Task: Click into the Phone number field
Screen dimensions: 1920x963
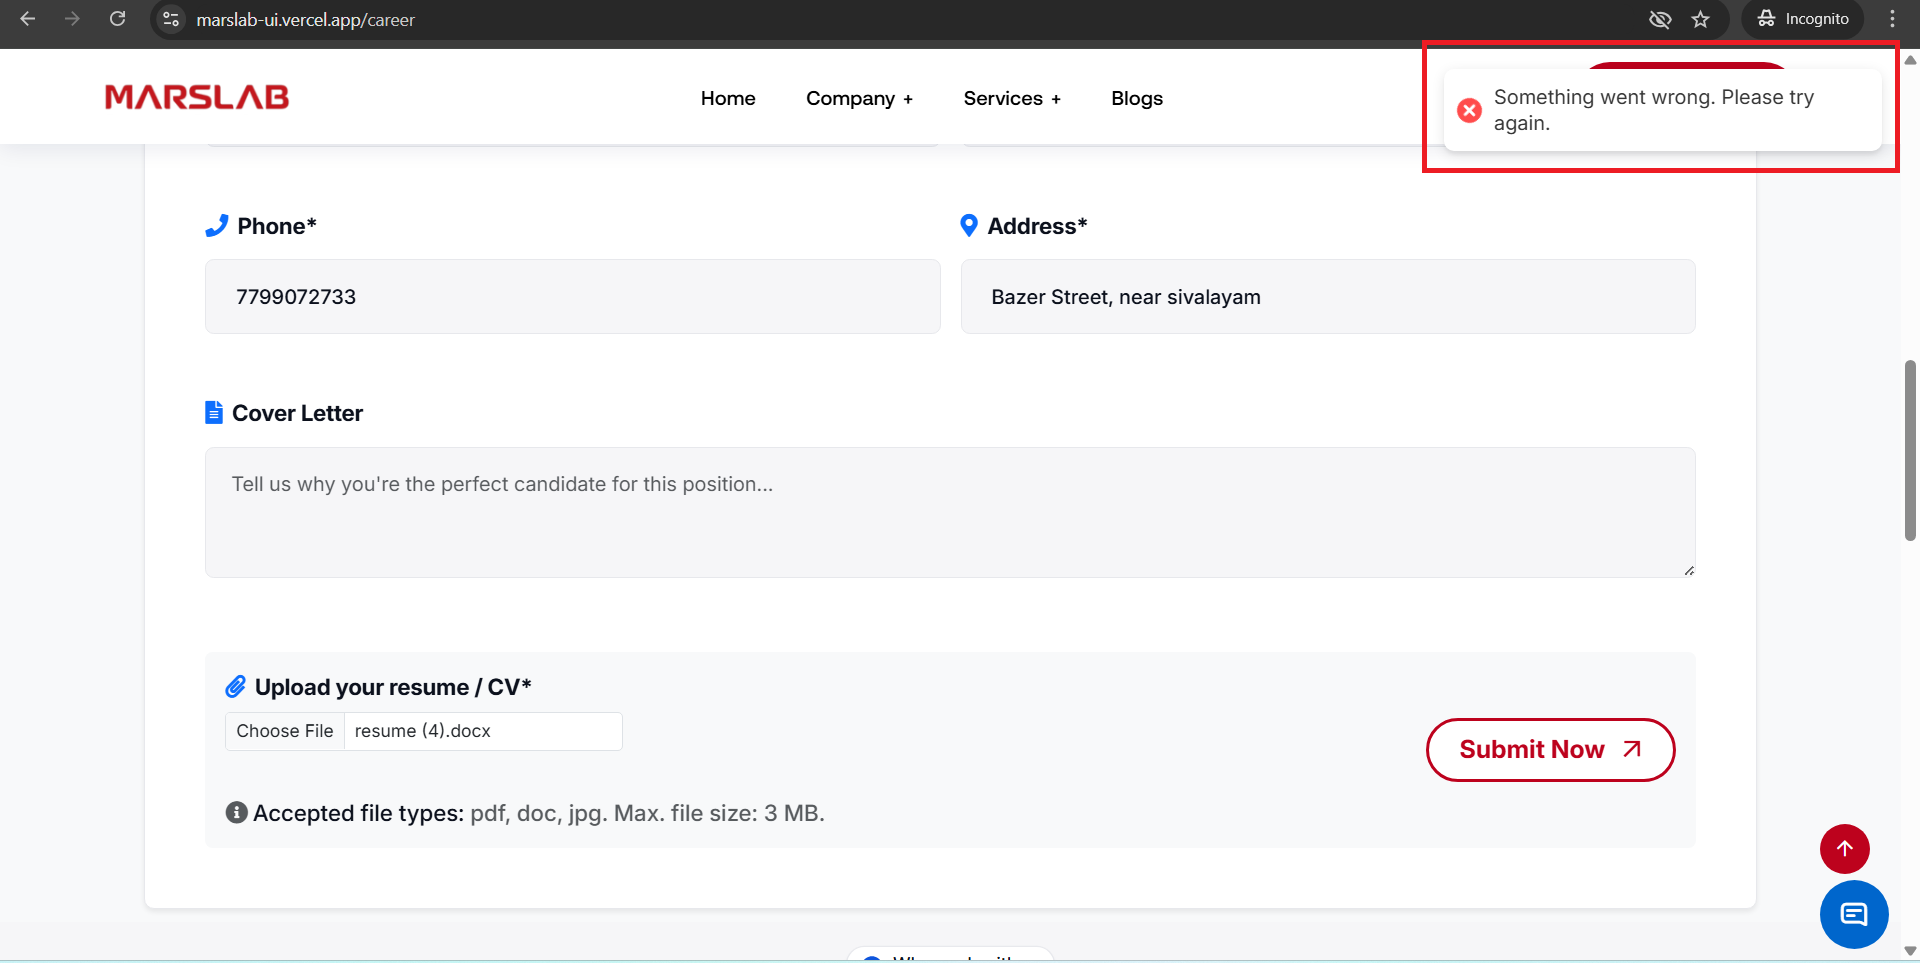Action: tap(572, 297)
